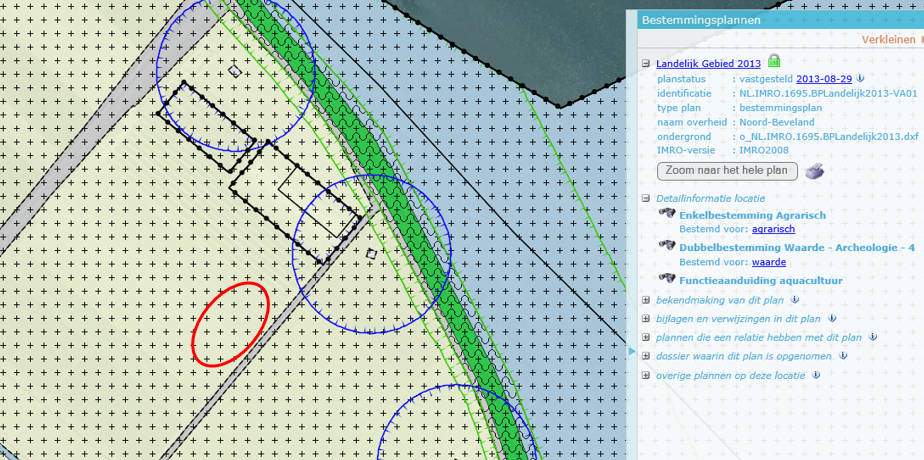This screenshot has width=924, height=460.
Task: Click o_NL.IMRO.1695.BPLandelijk2013.dxf ondergrond value
Action: pos(829,137)
